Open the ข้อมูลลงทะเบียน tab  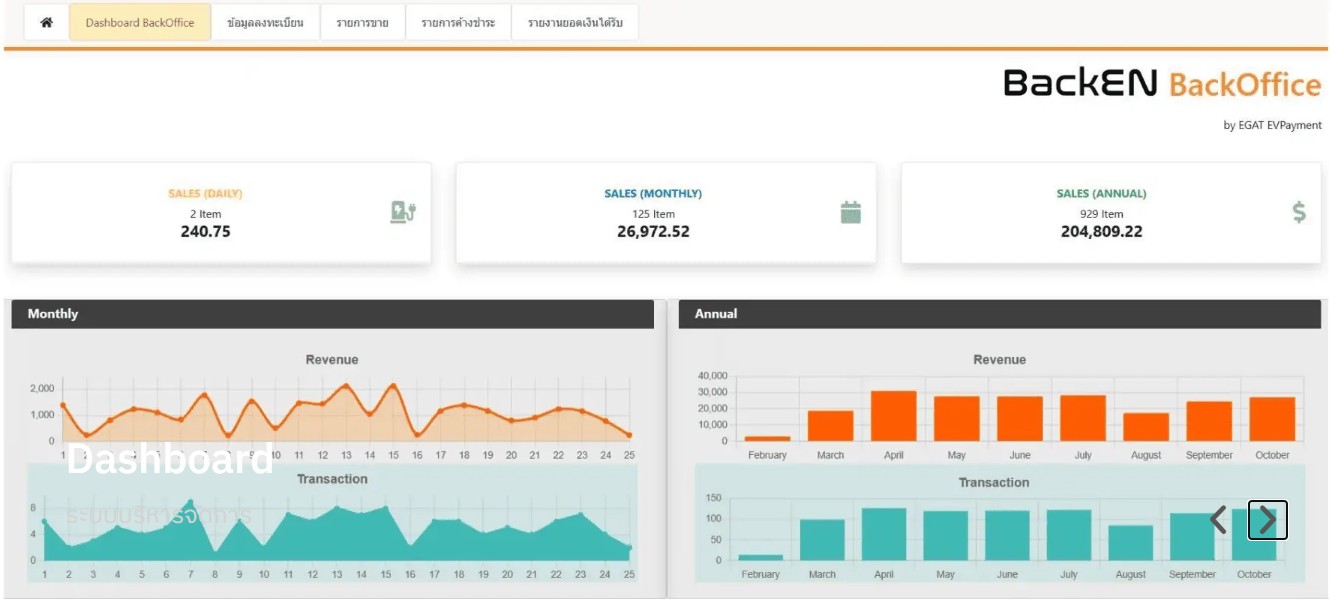click(265, 22)
